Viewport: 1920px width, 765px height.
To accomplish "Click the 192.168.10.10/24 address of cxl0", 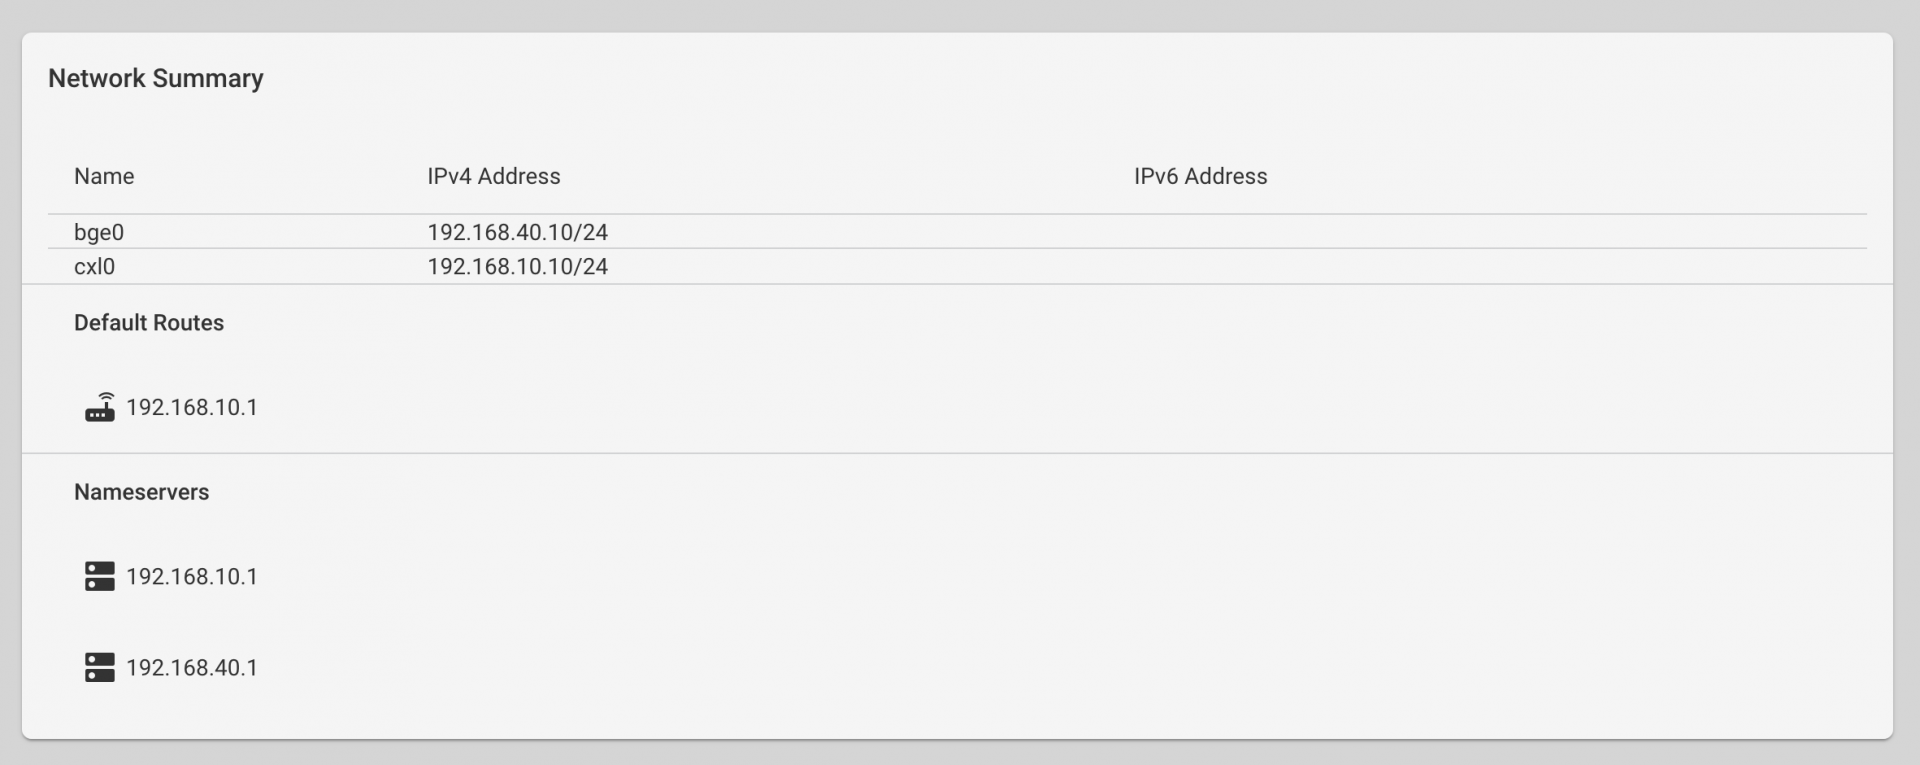I will tap(518, 266).
